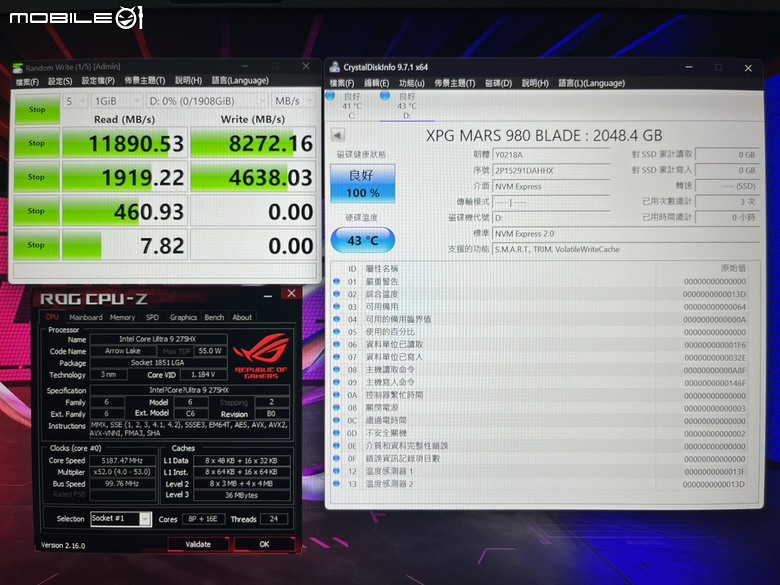Click the Validate button in CPU-Z
The image size is (780, 585).
pos(198,544)
